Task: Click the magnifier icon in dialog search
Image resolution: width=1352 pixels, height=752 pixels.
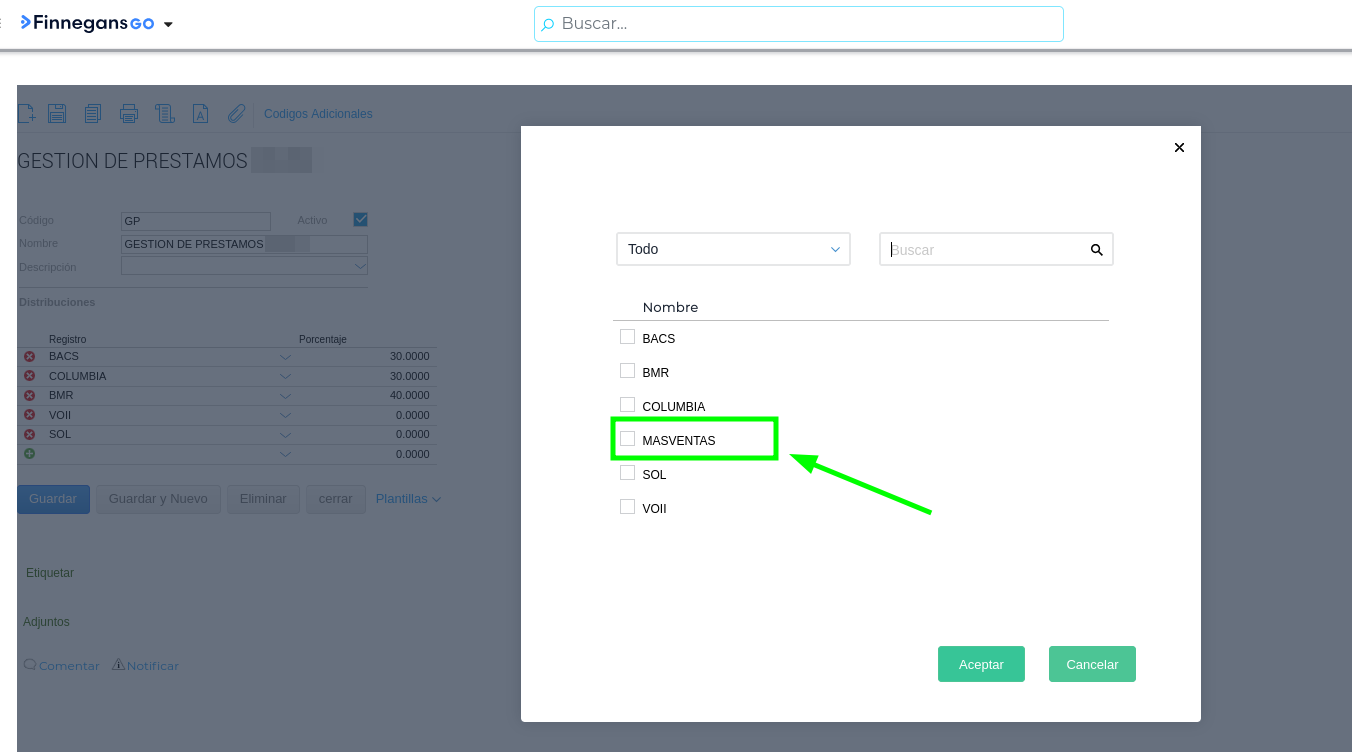Action: point(1096,250)
